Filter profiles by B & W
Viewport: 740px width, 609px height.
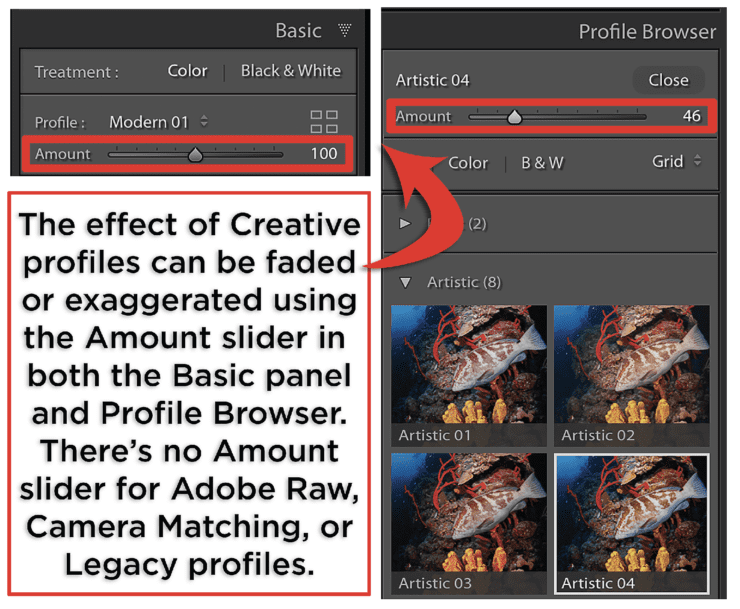coord(542,163)
